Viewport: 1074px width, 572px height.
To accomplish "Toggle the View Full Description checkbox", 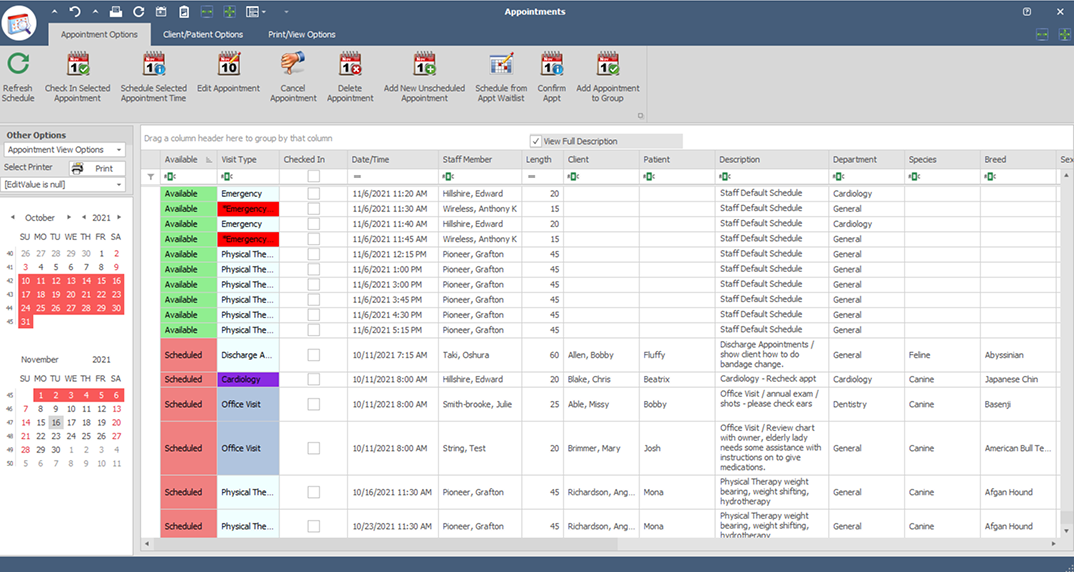I will coord(536,141).
